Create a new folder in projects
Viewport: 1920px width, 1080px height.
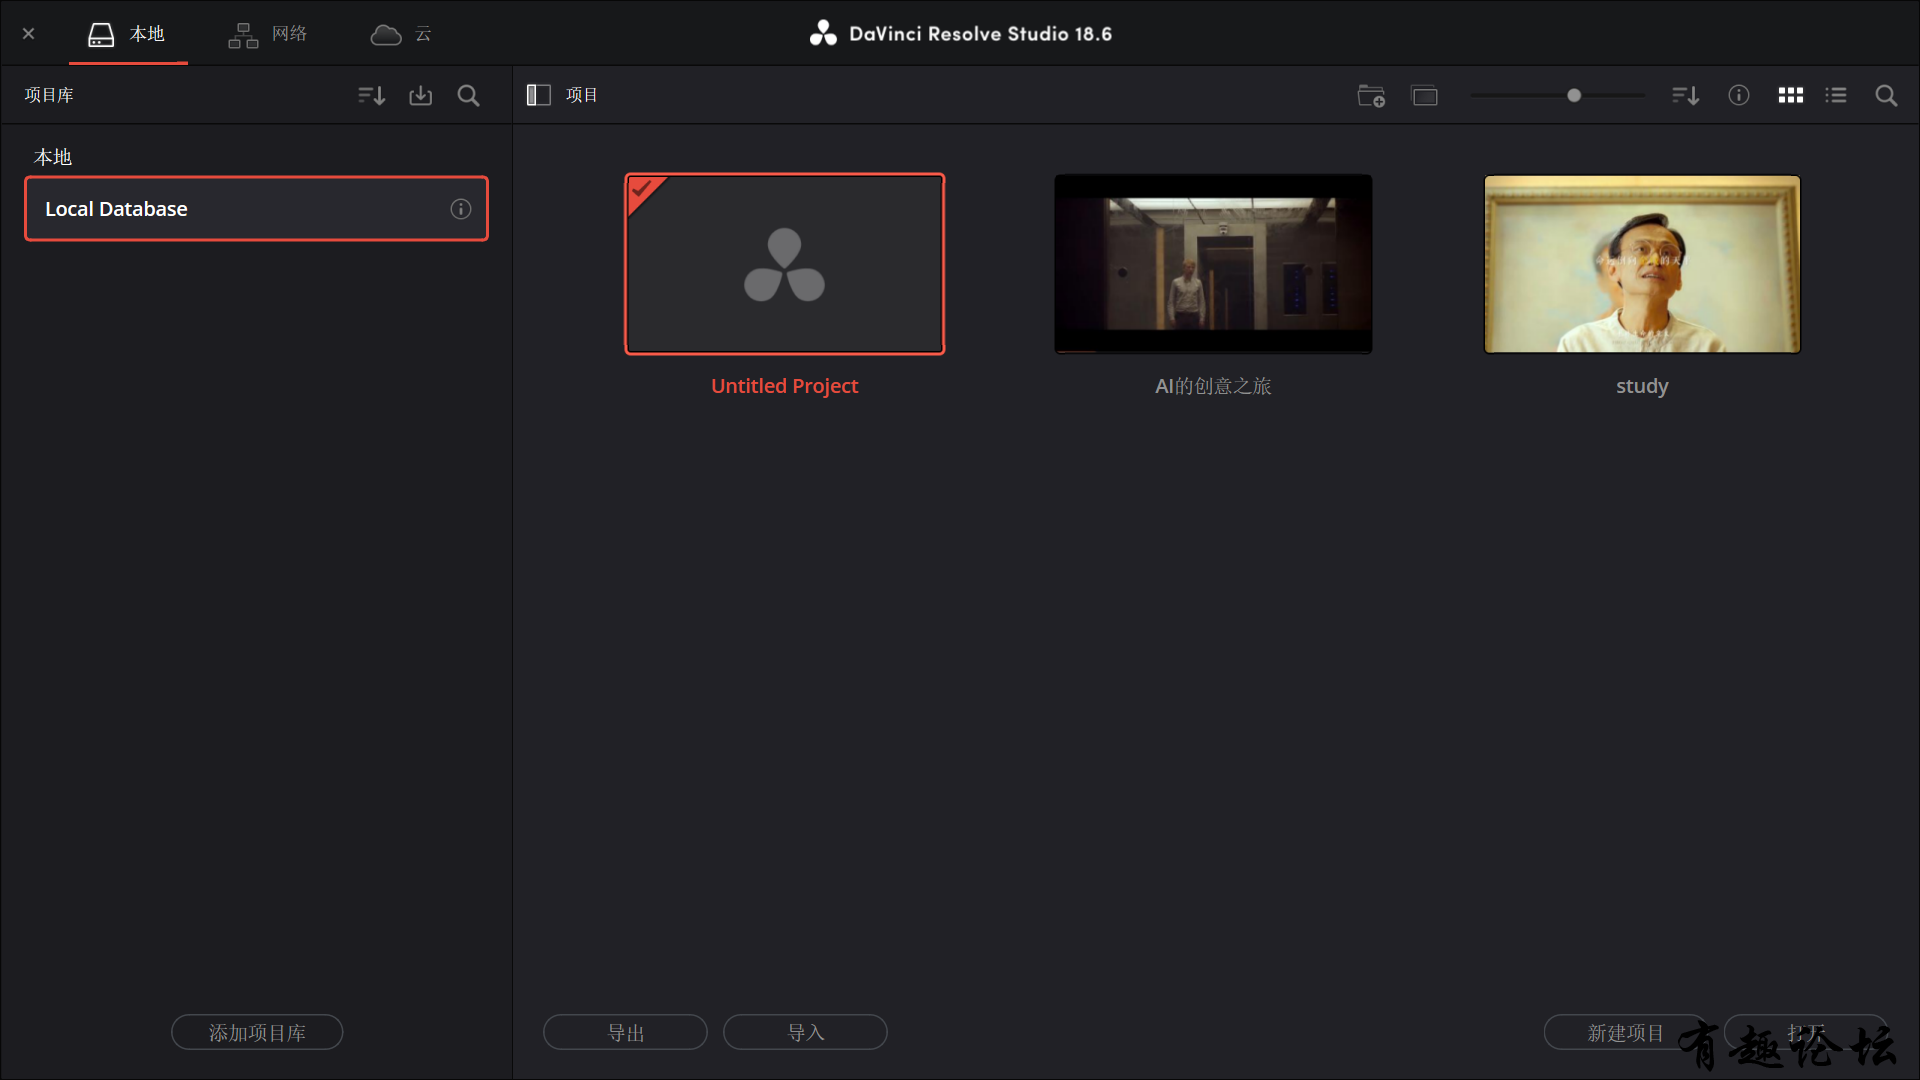1371,95
